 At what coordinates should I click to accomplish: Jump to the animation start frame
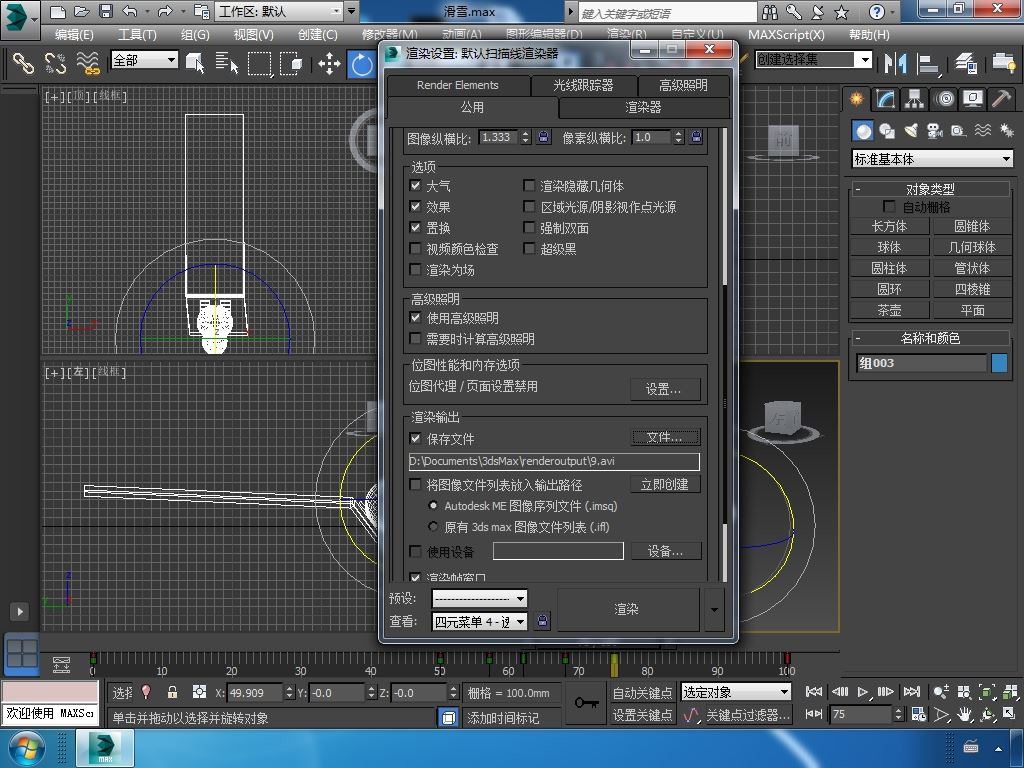(814, 692)
